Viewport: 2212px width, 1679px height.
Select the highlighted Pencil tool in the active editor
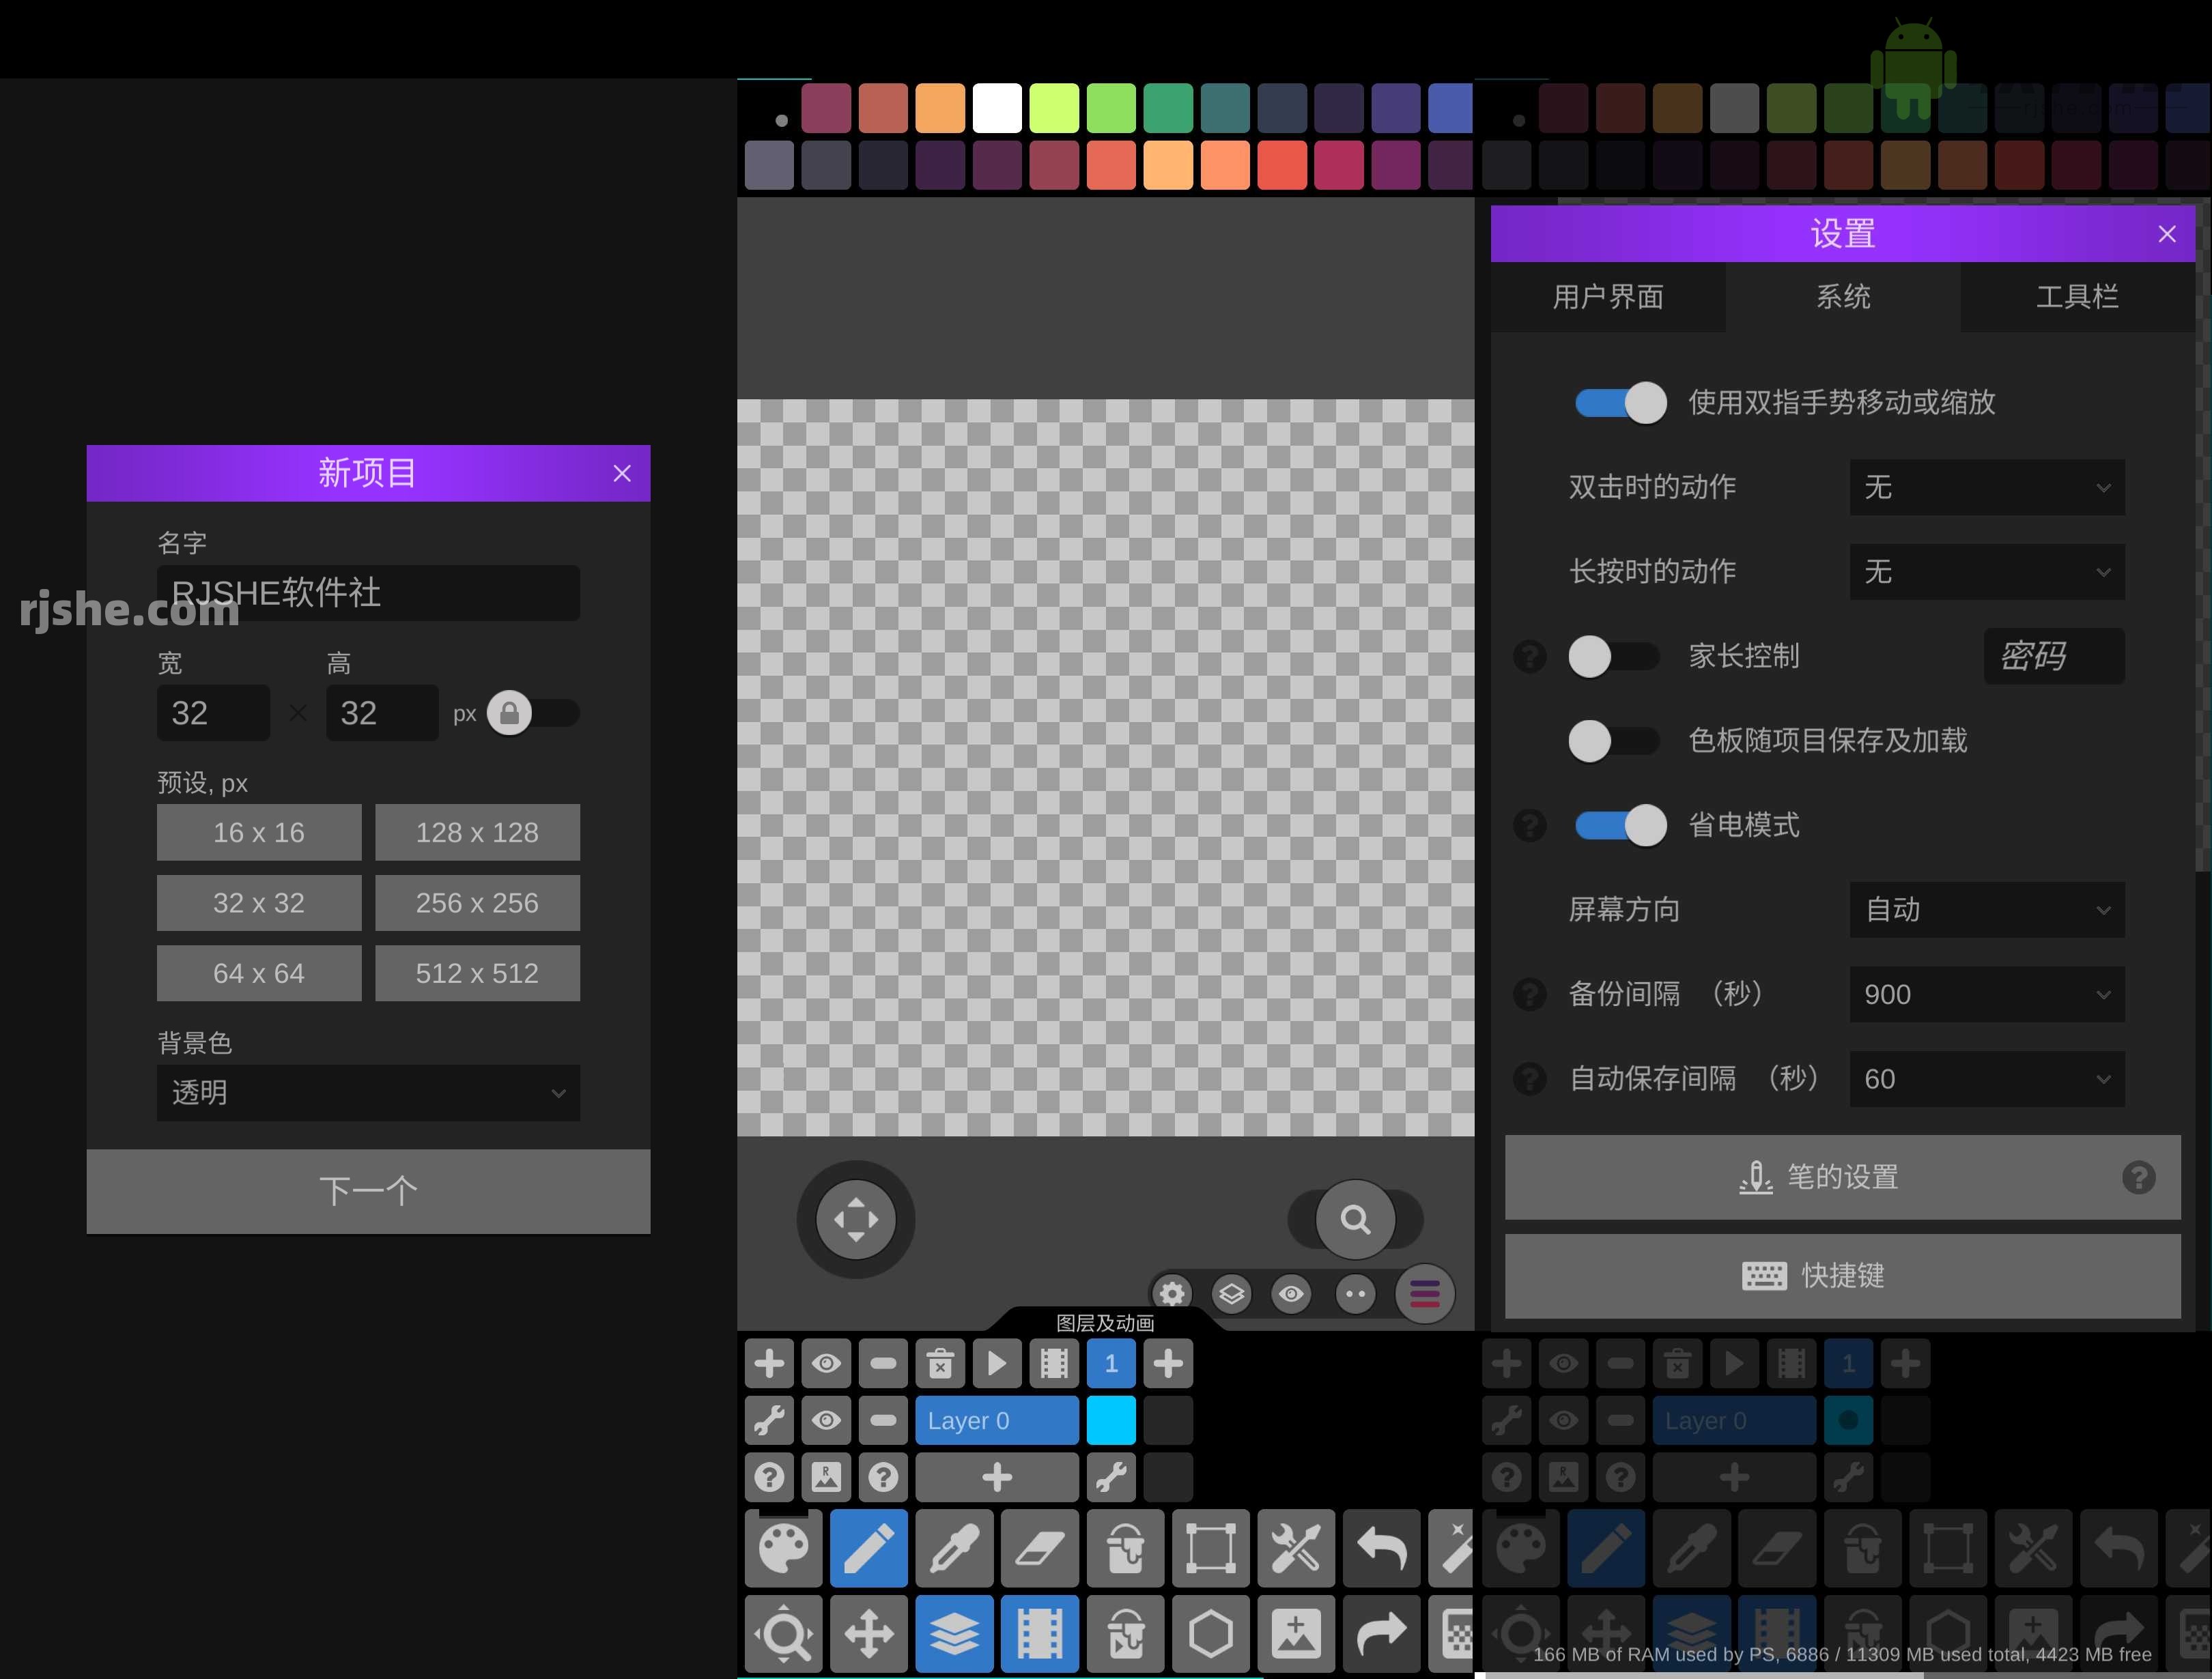click(x=869, y=1549)
